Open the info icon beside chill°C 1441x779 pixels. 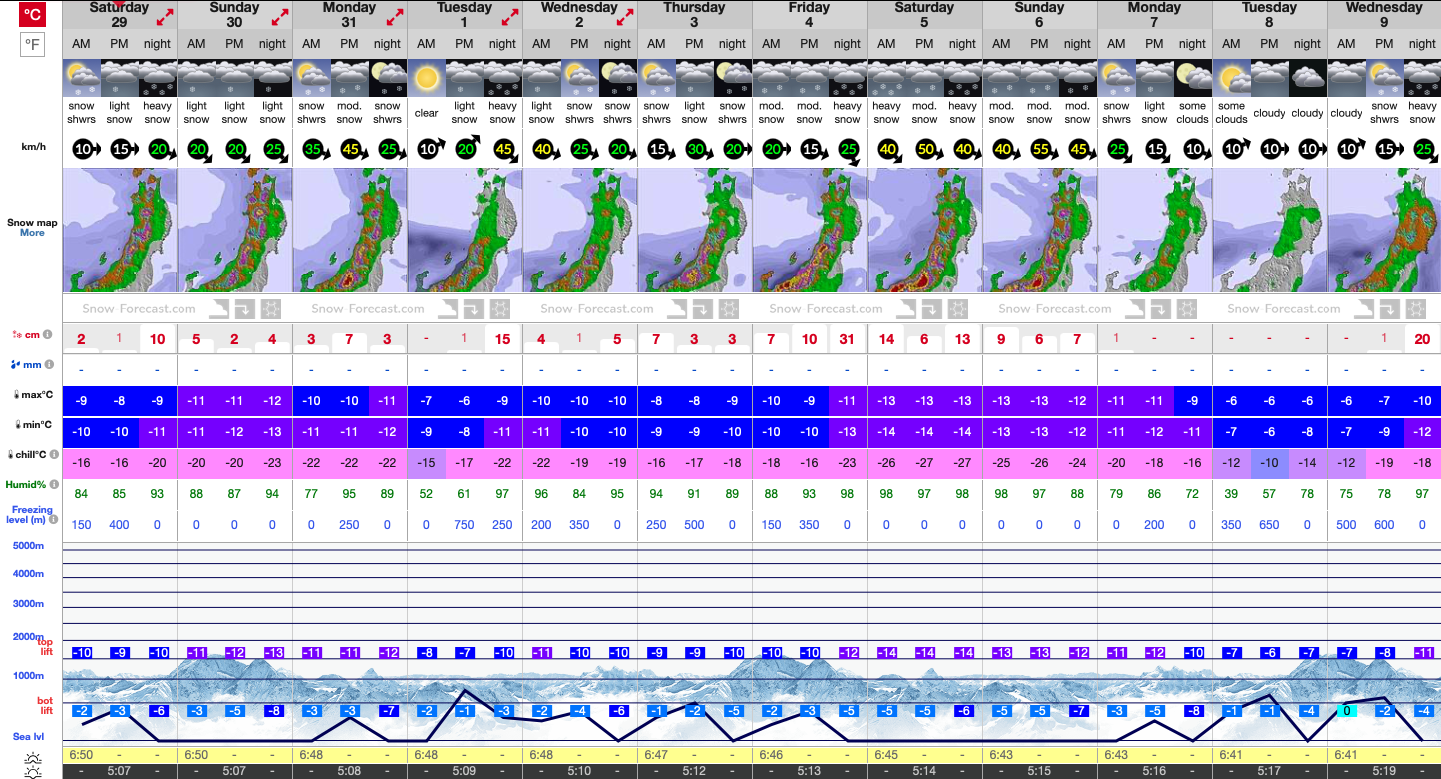pos(55,455)
